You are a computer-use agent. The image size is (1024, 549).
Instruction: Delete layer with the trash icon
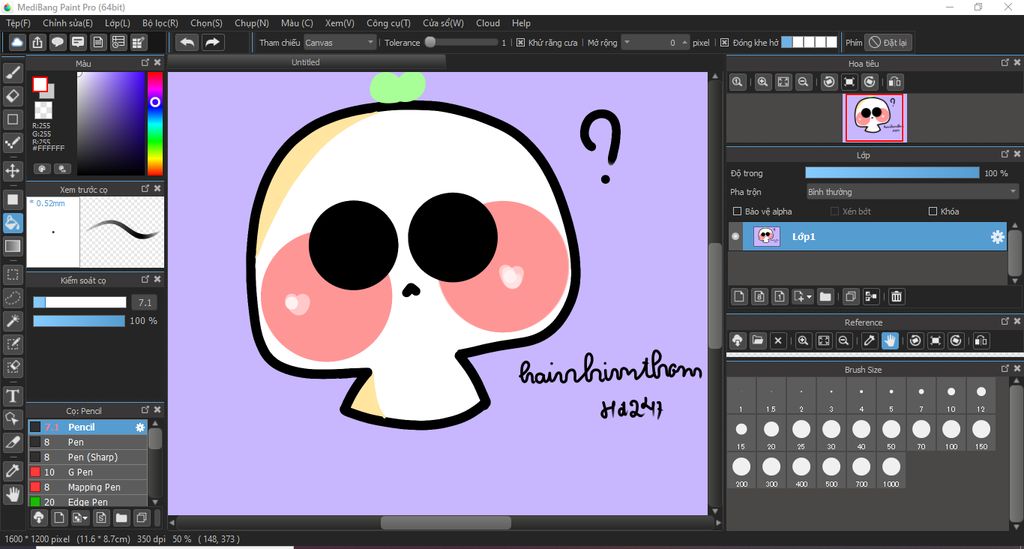point(897,297)
